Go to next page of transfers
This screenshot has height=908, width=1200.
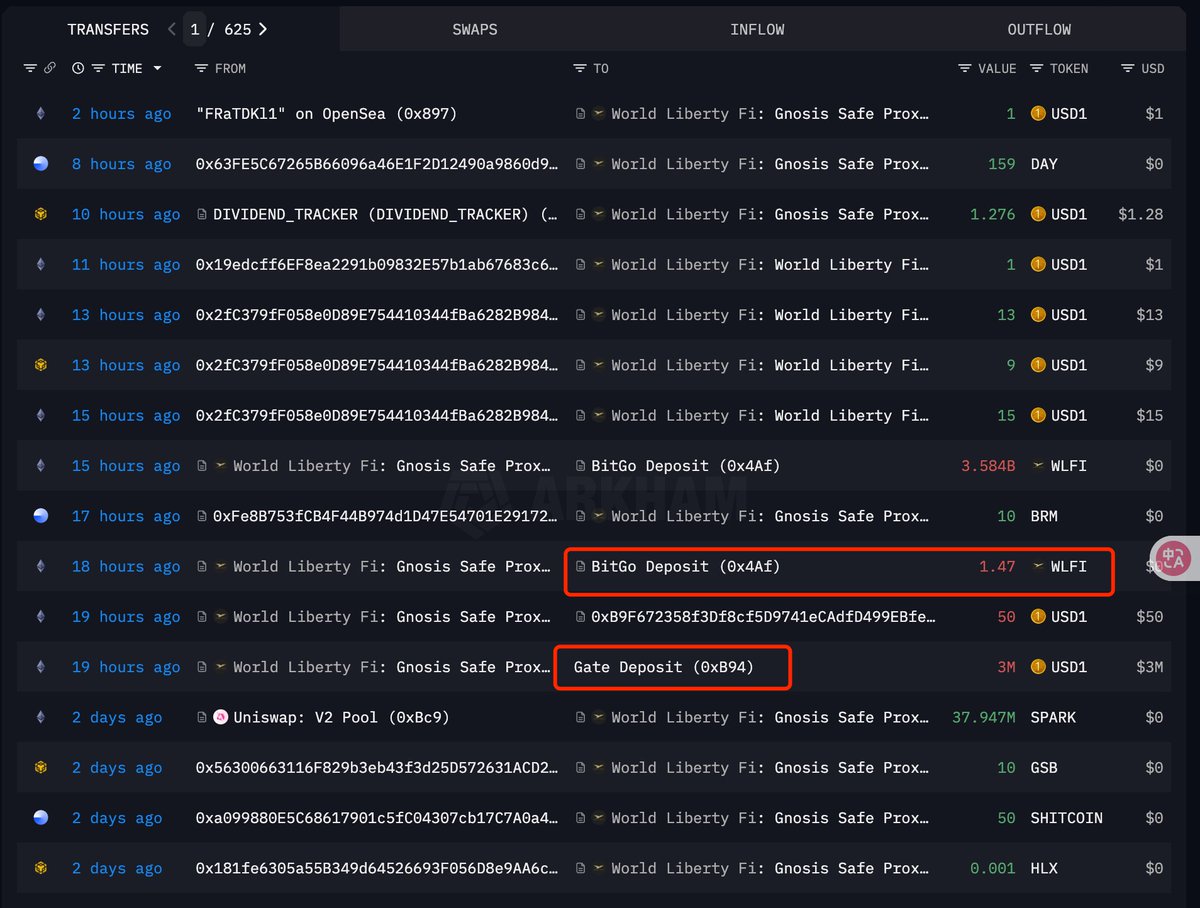point(263,29)
